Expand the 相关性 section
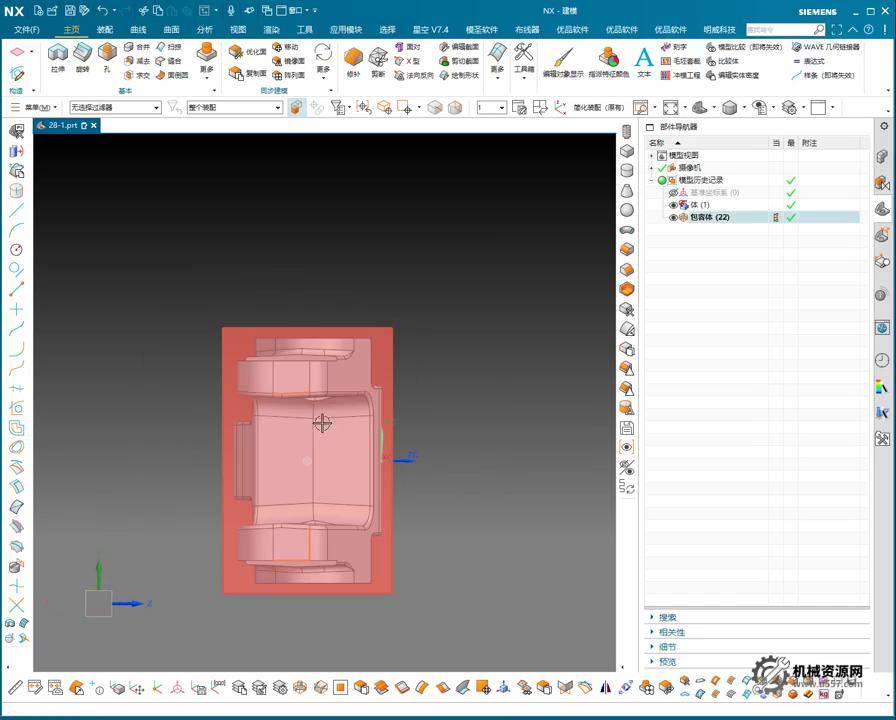This screenshot has height=720, width=896. pyautogui.click(x=672, y=632)
